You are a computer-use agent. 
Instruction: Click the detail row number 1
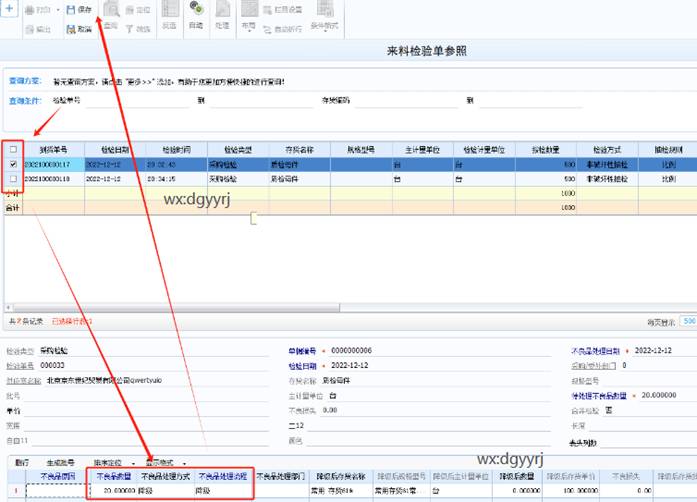click(x=16, y=490)
